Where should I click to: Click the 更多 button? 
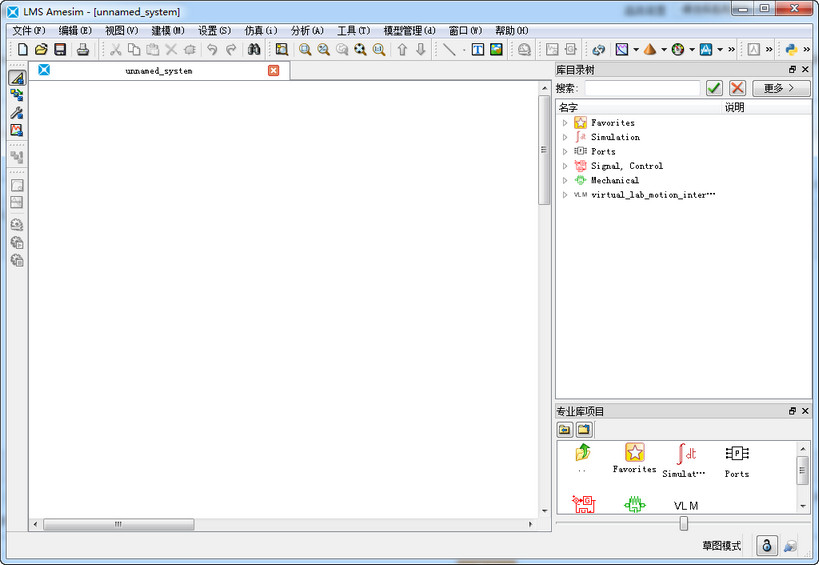(x=781, y=88)
